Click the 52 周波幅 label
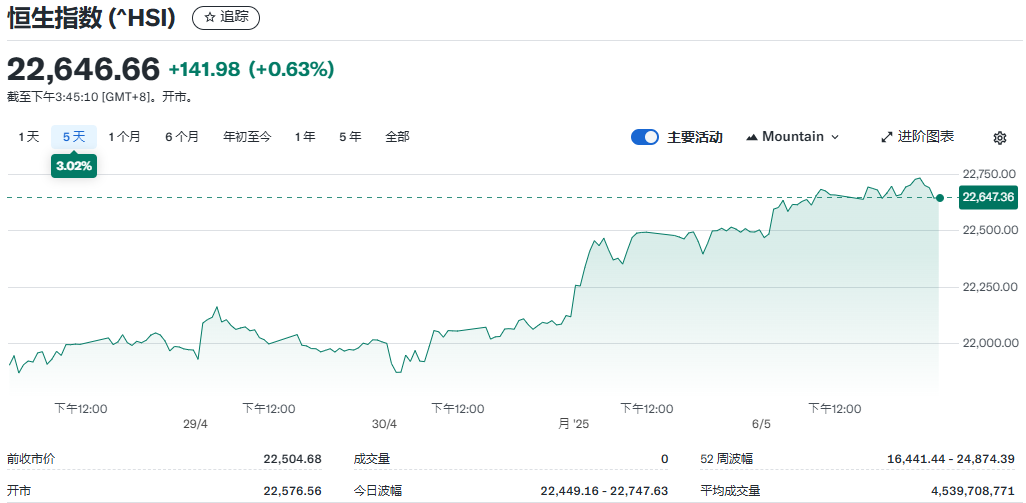The image size is (1026, 503). coord(726,459)
